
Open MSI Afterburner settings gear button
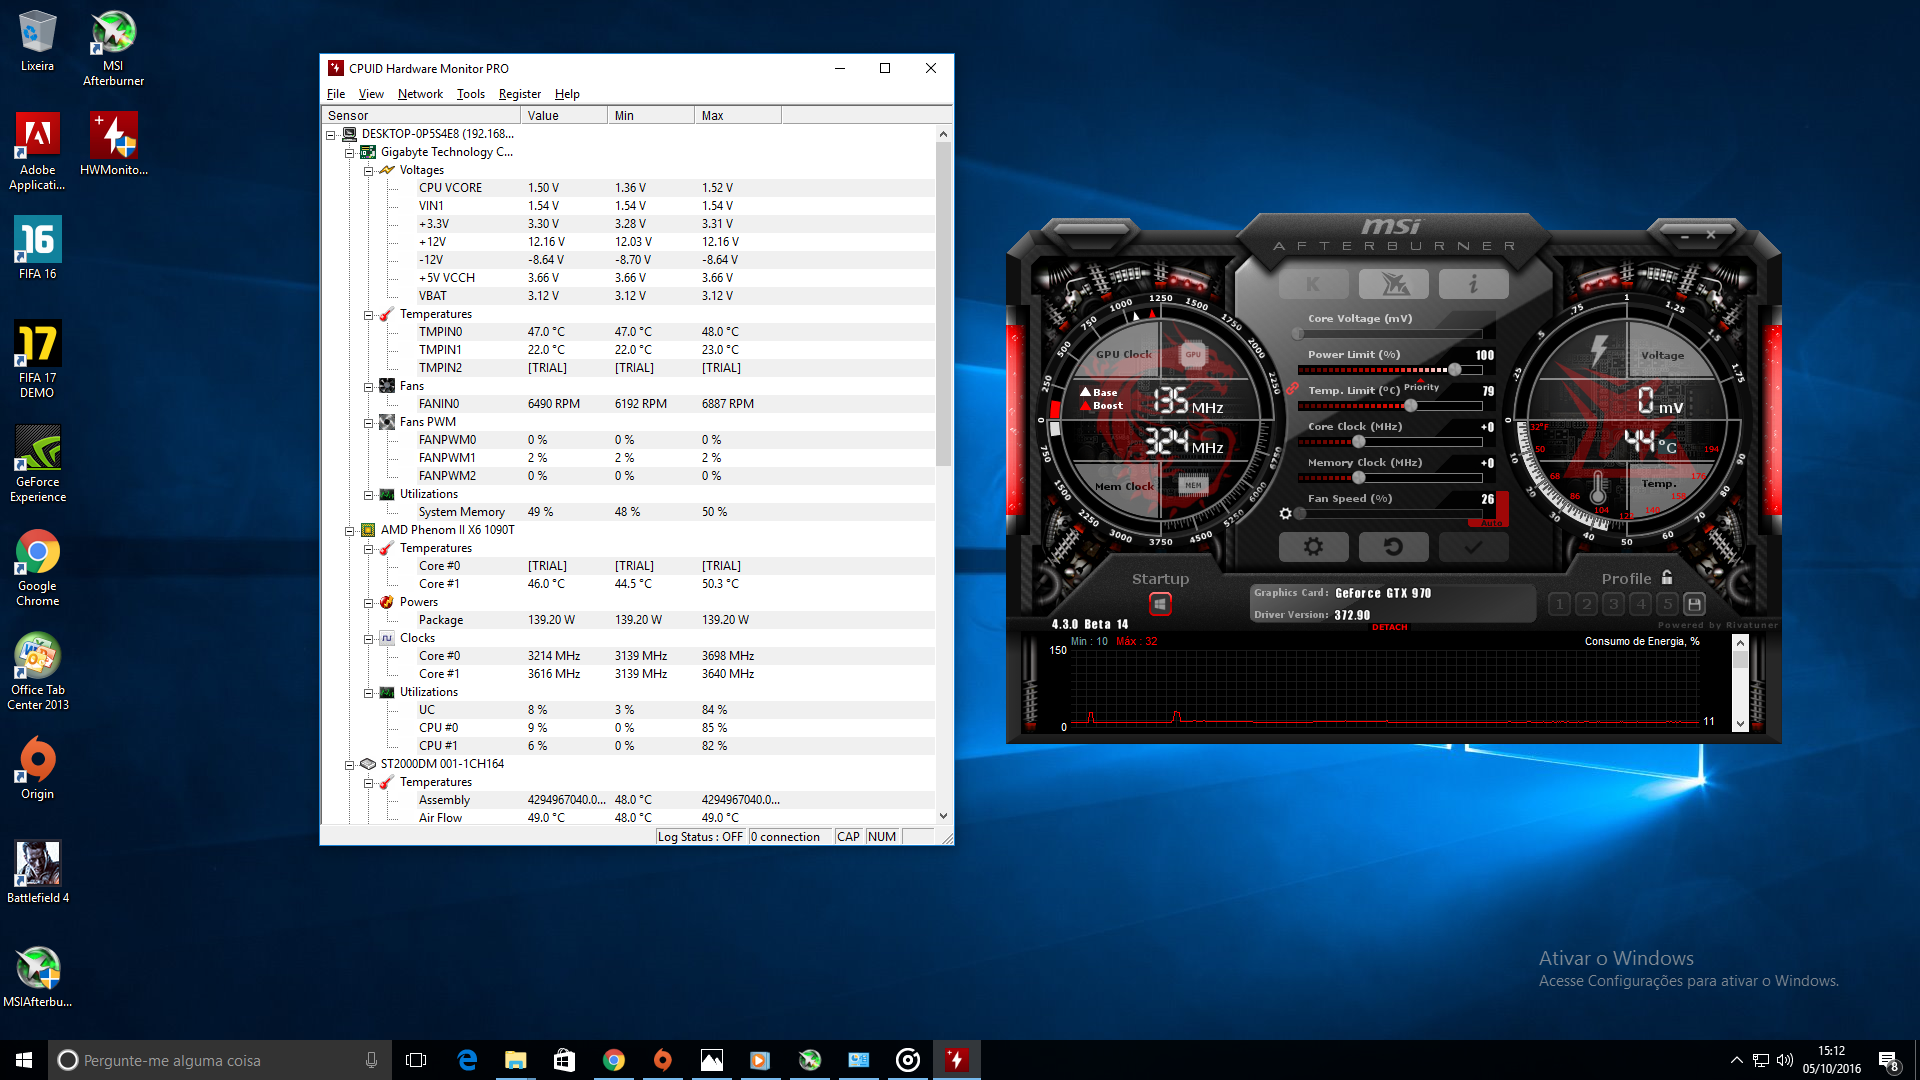tap(1313, 547)
